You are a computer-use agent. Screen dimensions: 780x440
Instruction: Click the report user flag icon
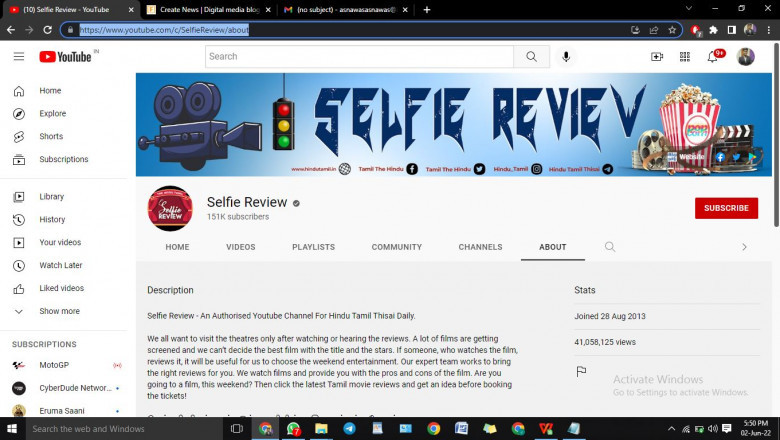(581, 371)
